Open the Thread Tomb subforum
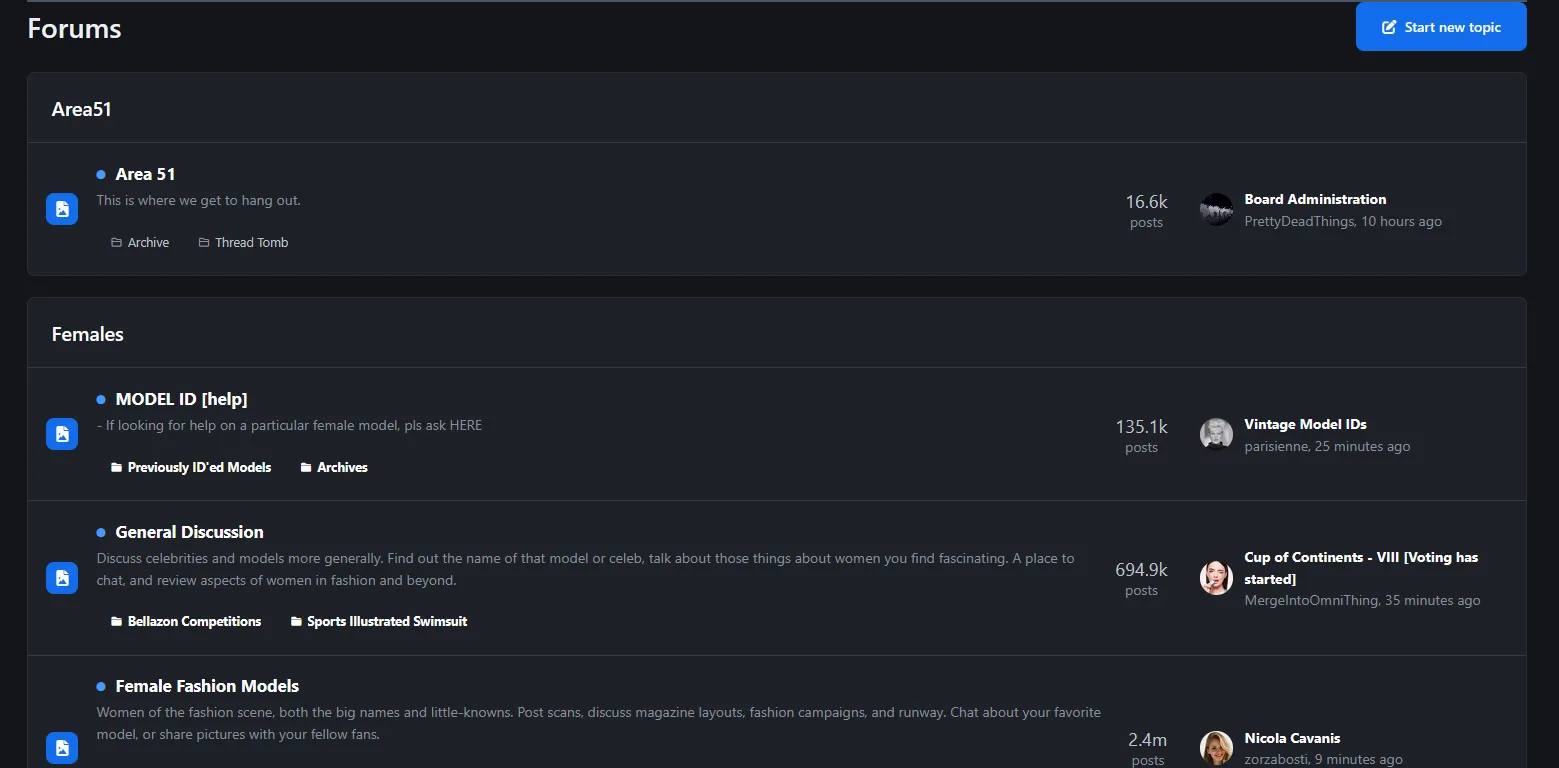1559x768 pixels. point(251,243)
